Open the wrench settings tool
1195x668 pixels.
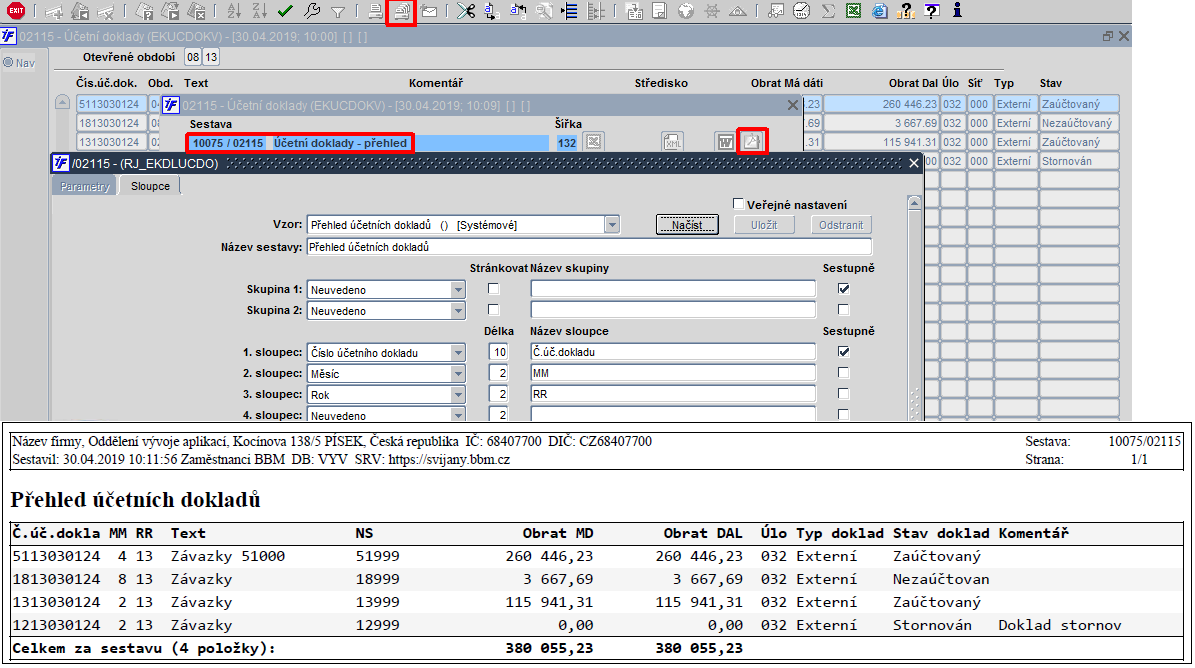point(312,11)
